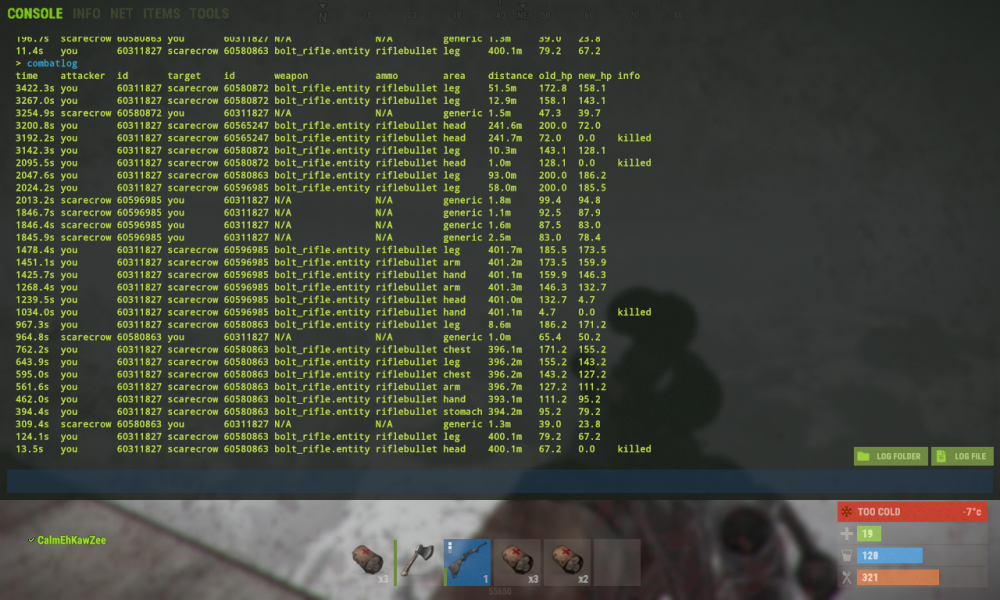Select the CONSOLE tab
The height and width of the screenshot is (600, 1000).
(x=35, y=14)
